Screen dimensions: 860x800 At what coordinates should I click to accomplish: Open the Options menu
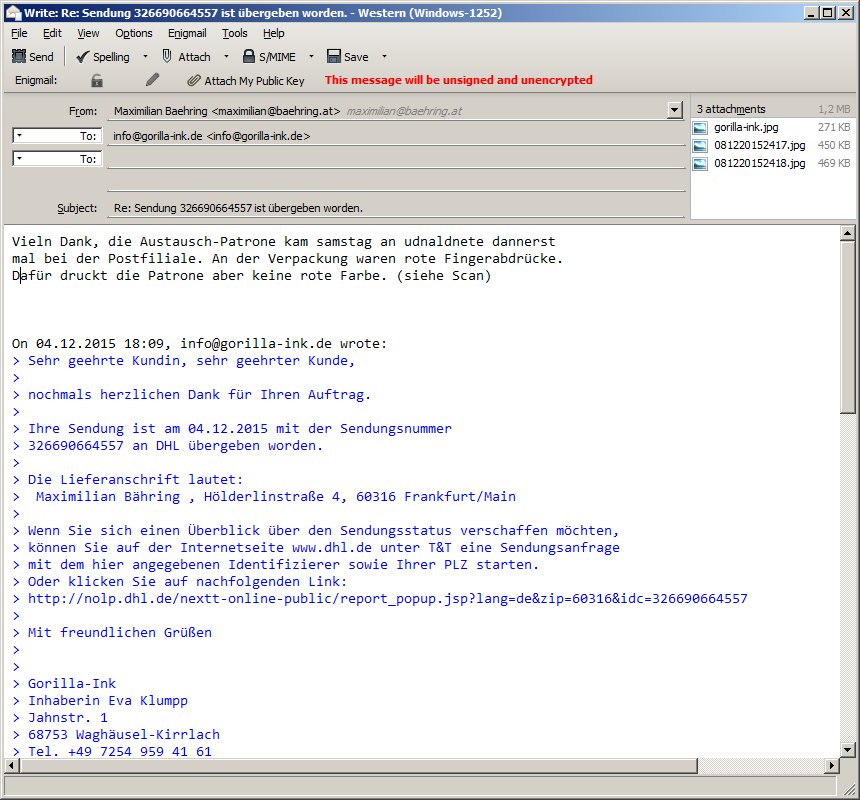pos(134,33)
